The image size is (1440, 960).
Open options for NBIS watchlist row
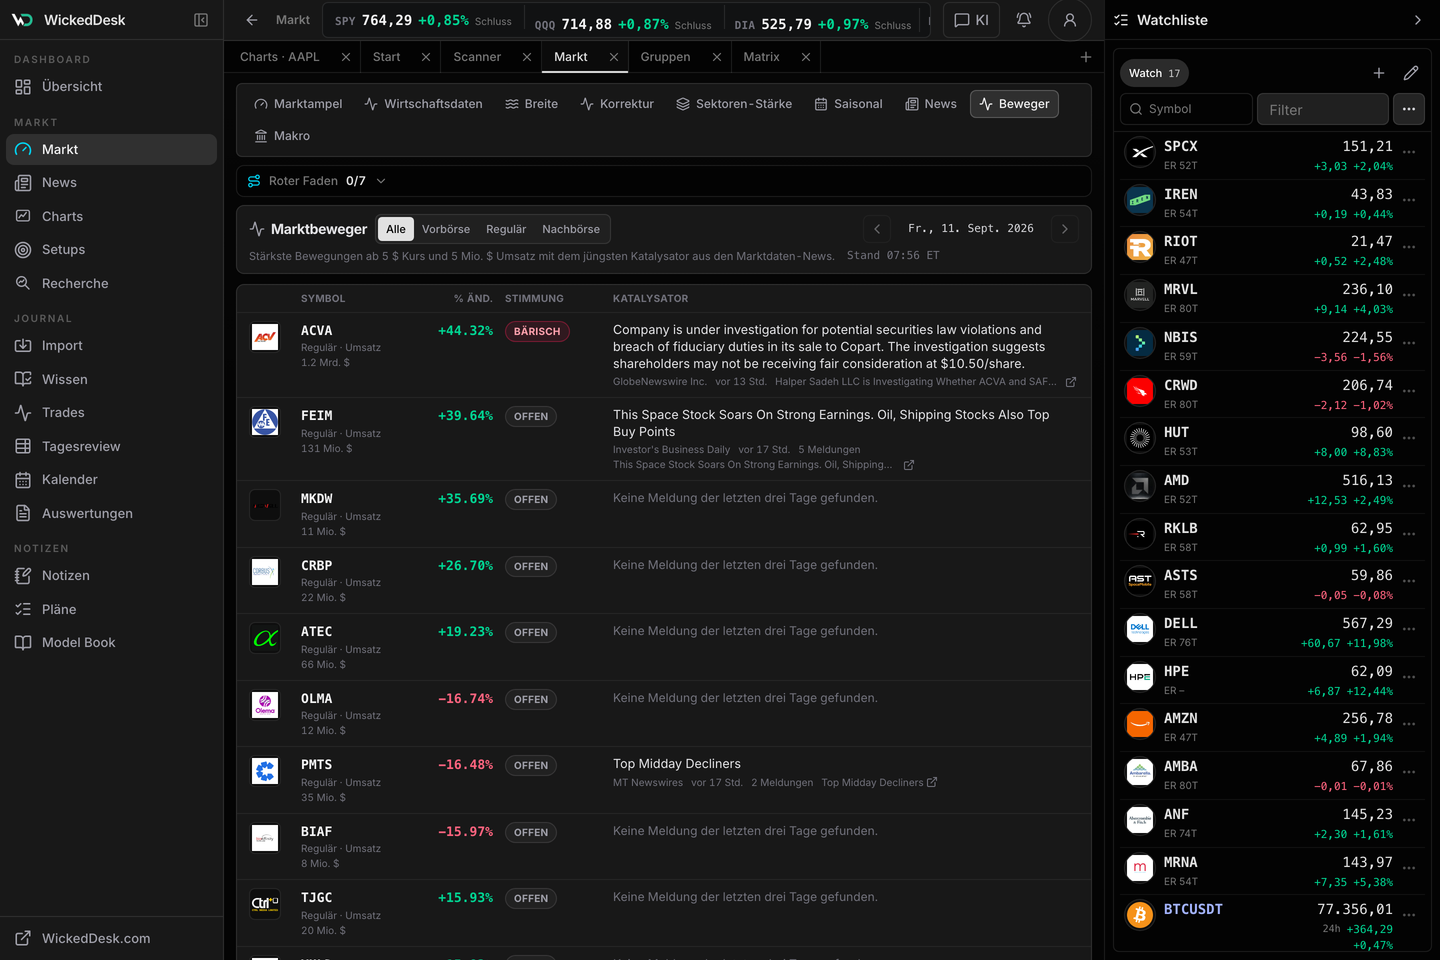(x=1409, y=344)
